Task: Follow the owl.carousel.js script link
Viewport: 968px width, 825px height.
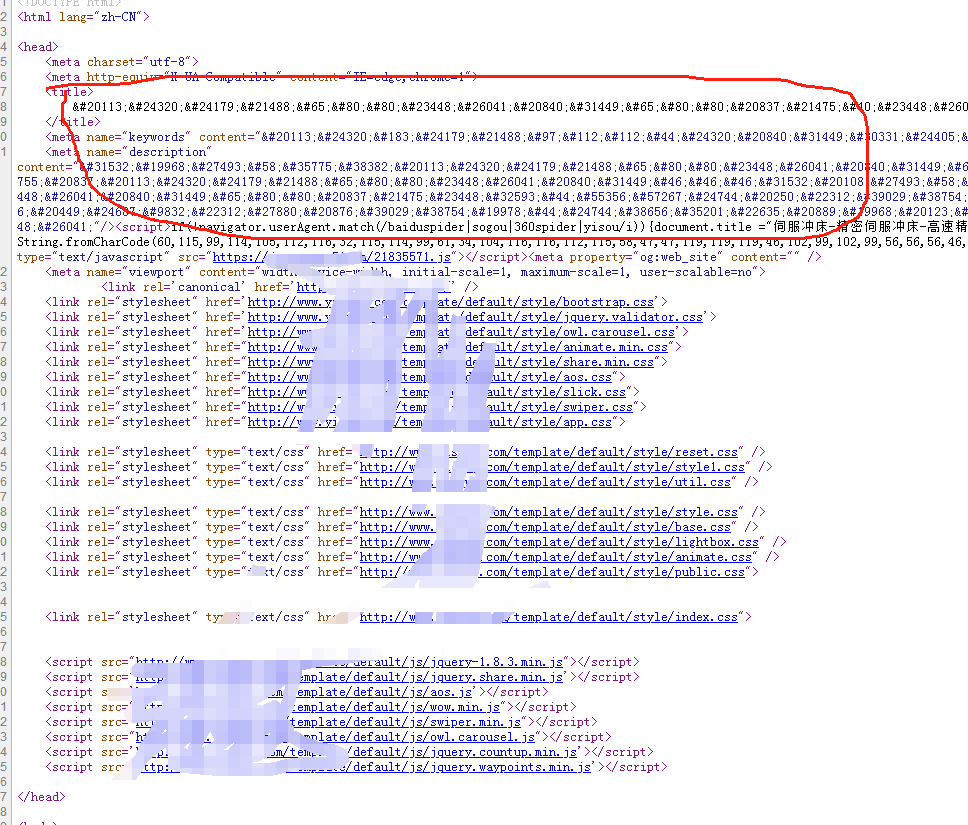Action: [x=335, y=737]
